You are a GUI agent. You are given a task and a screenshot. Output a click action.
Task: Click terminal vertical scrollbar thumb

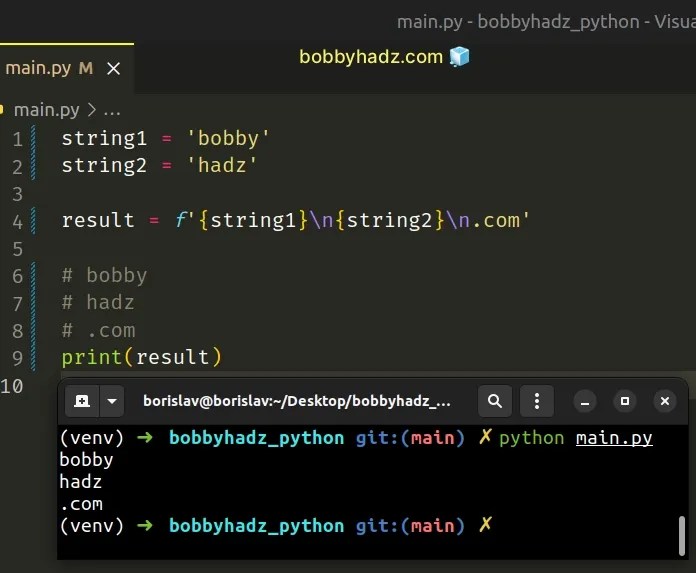click(x=682, y=535)
